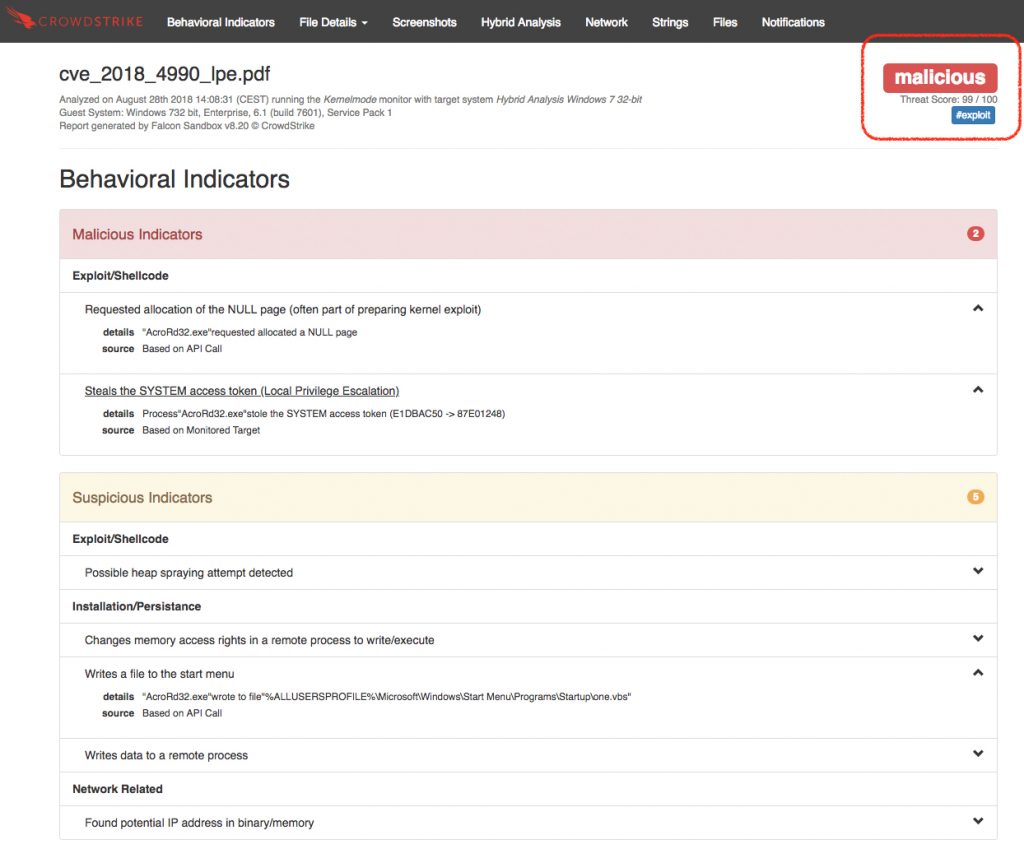Image resolution: width=1024 pixels, height=849 pixels.
Task: Click the #exploit tag
Action: (973, 115)
